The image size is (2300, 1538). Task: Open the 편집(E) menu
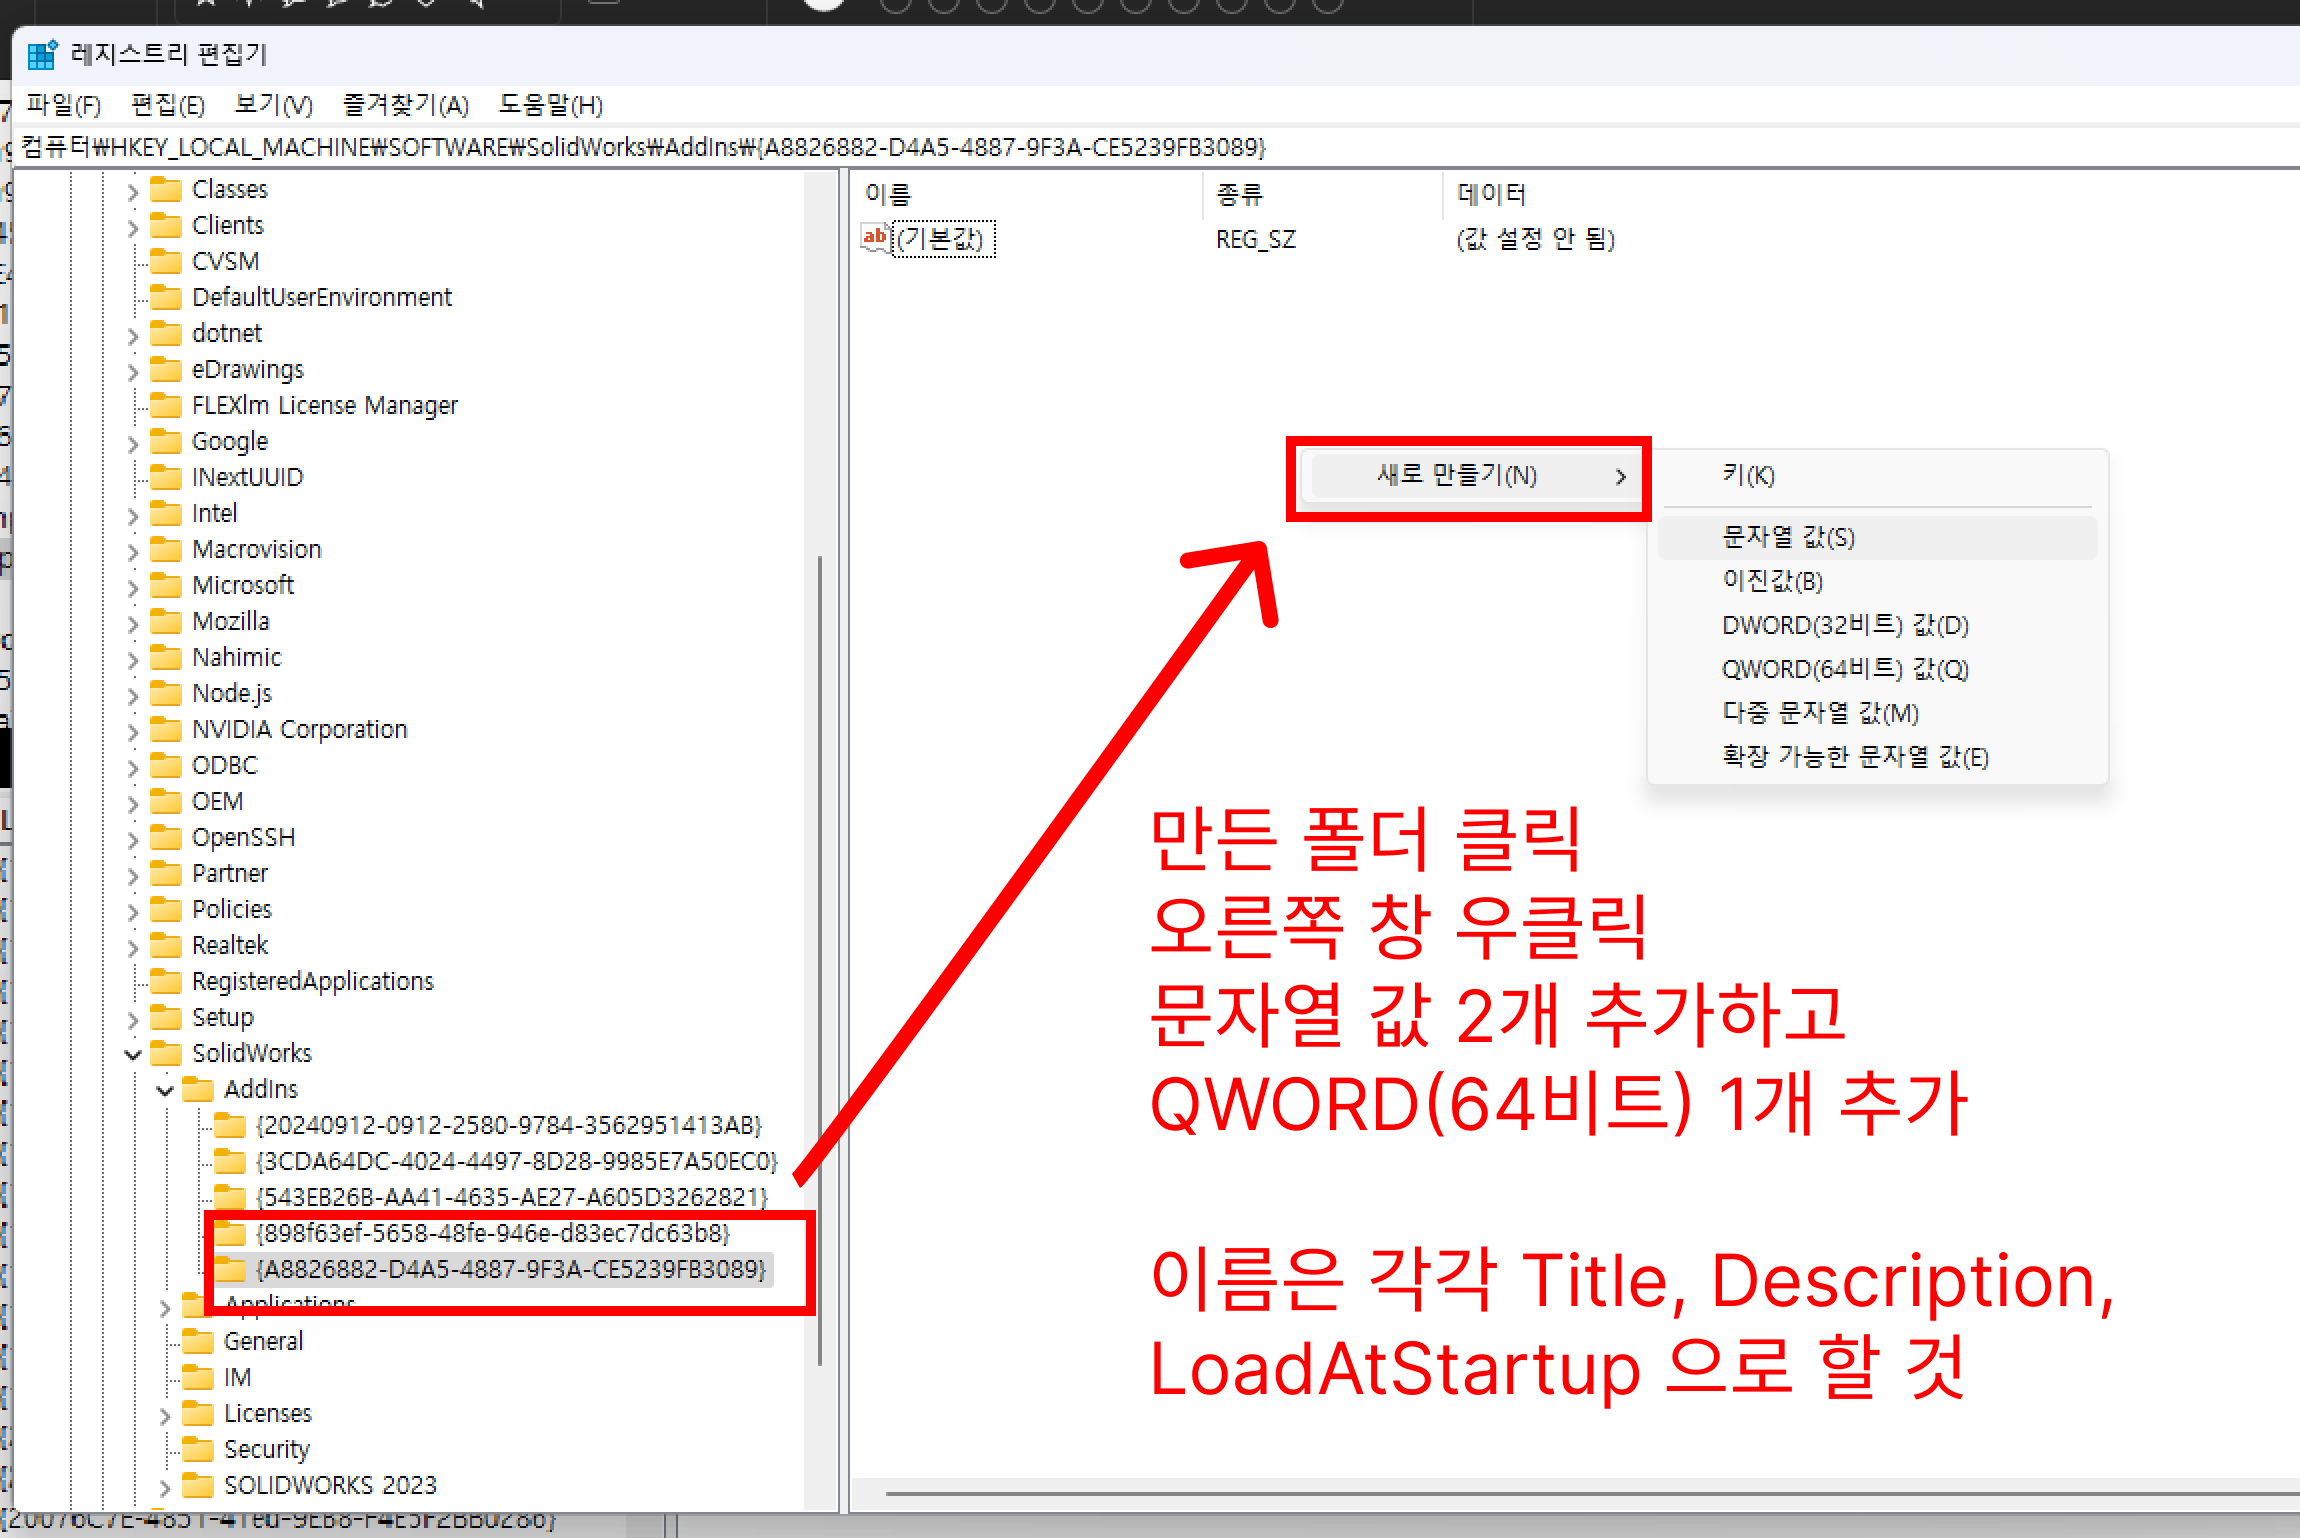(167, 105)
